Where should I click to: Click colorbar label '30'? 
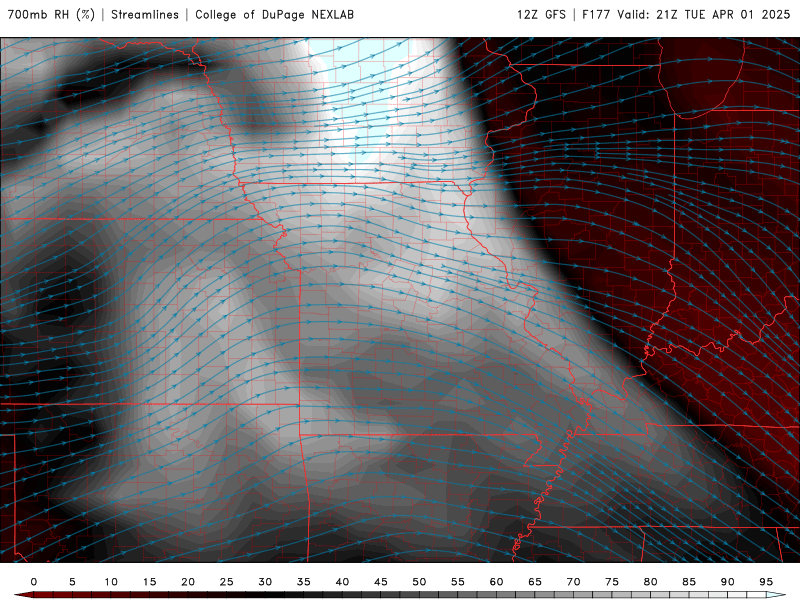click(265, 582)
